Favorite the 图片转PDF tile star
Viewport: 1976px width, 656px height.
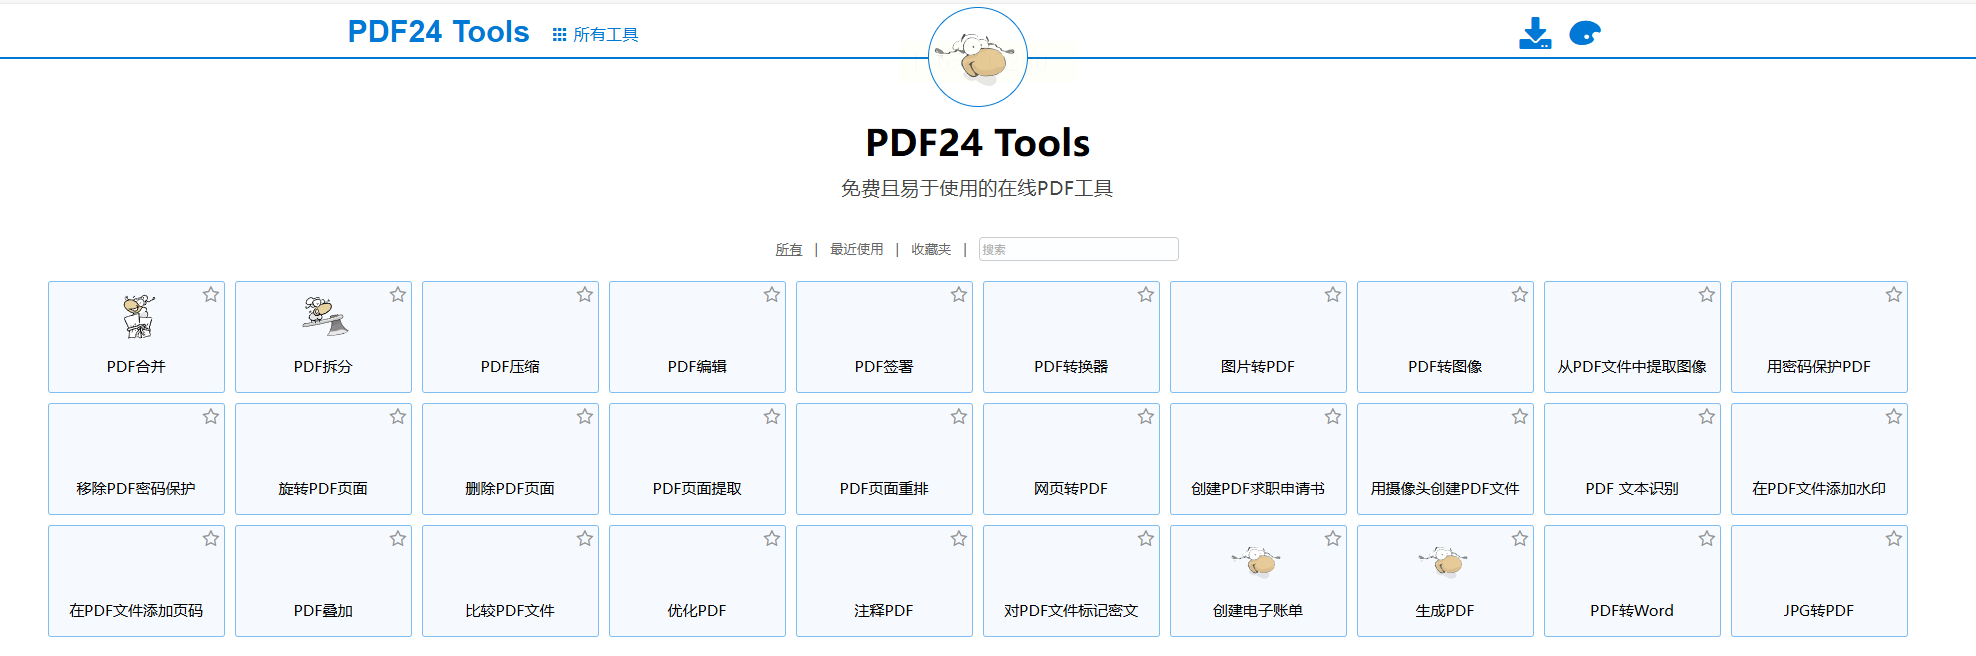(x=1333, y=295)
